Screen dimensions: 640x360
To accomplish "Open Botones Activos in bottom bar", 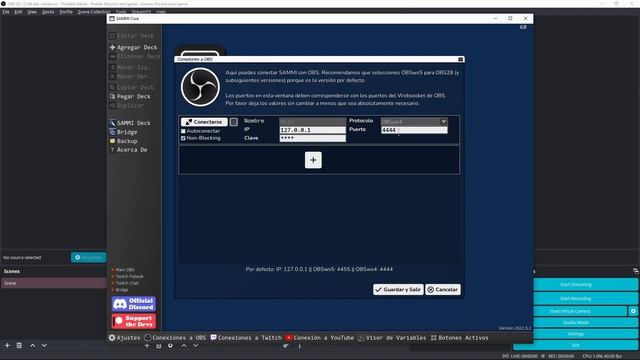I will tap(460, 338).
